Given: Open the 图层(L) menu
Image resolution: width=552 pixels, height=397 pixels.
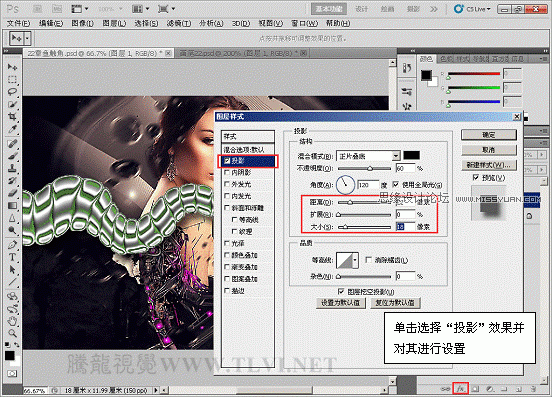Looking at the screenshot, I should tap(114, 23).
